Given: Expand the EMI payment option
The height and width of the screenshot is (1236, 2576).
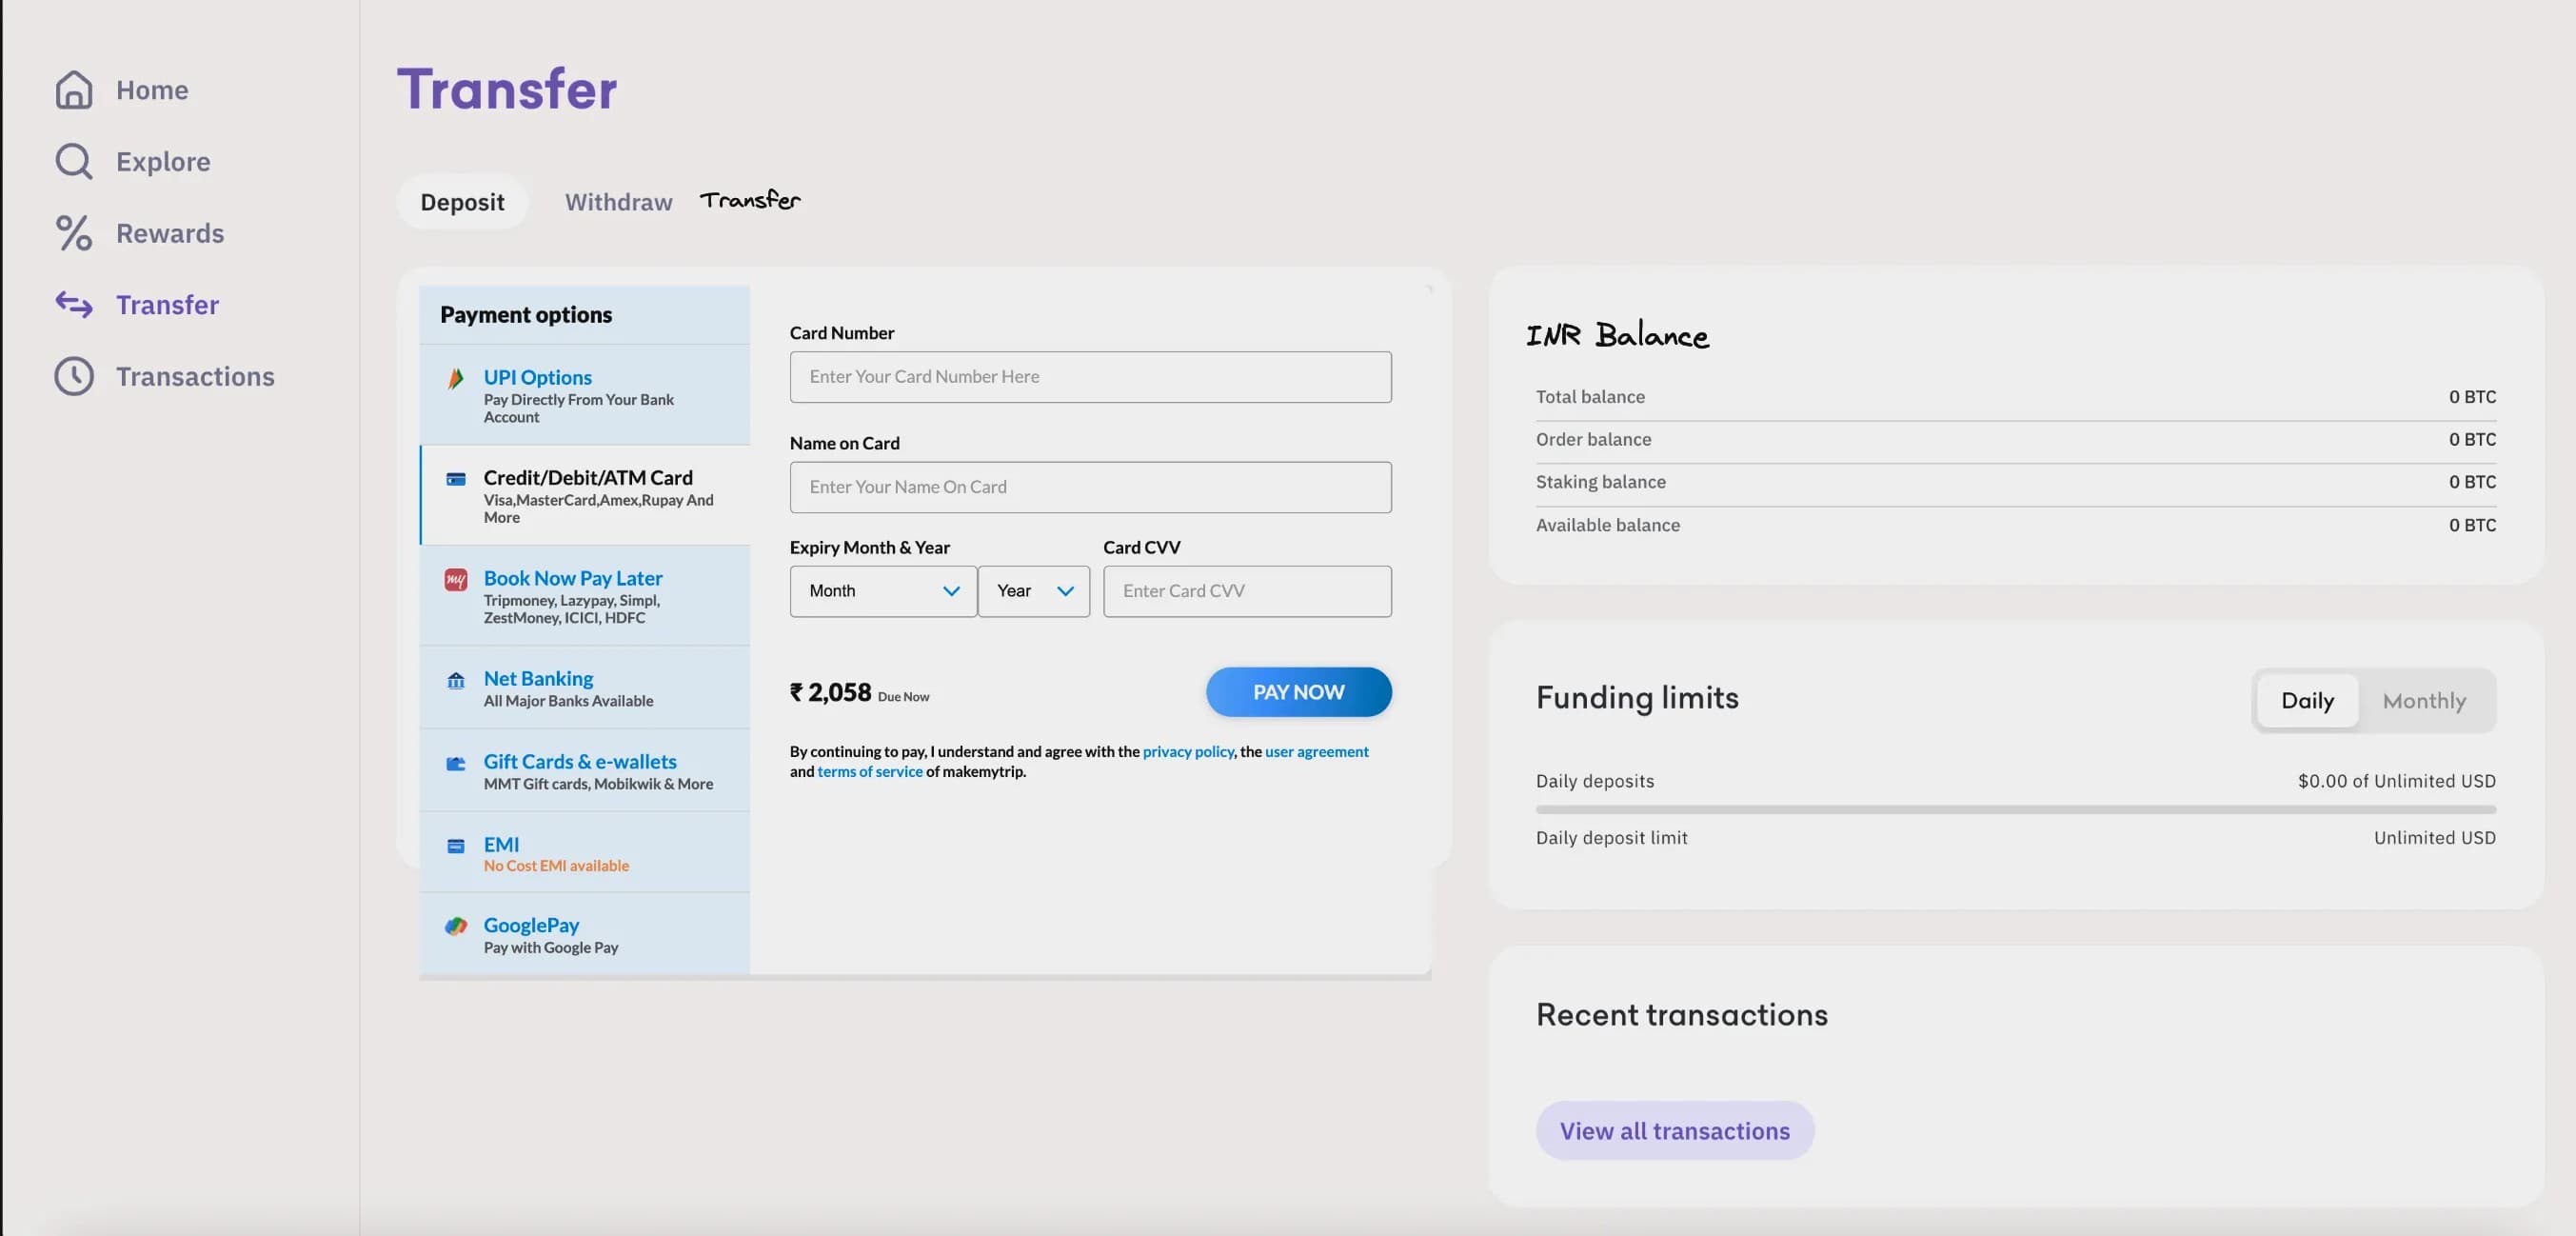Looking at the screenshot, I should click(585, 852).
